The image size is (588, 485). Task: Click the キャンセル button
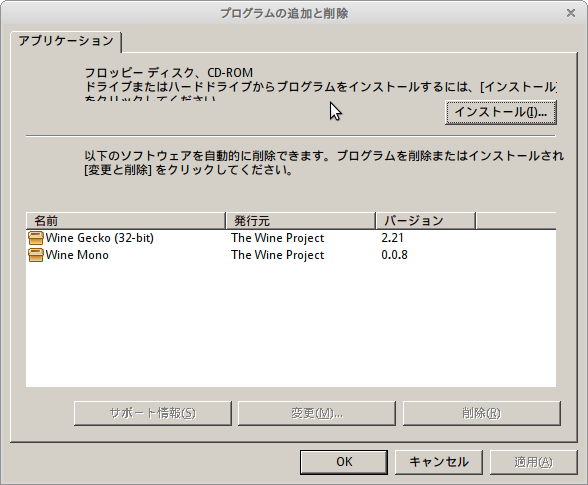439,462
